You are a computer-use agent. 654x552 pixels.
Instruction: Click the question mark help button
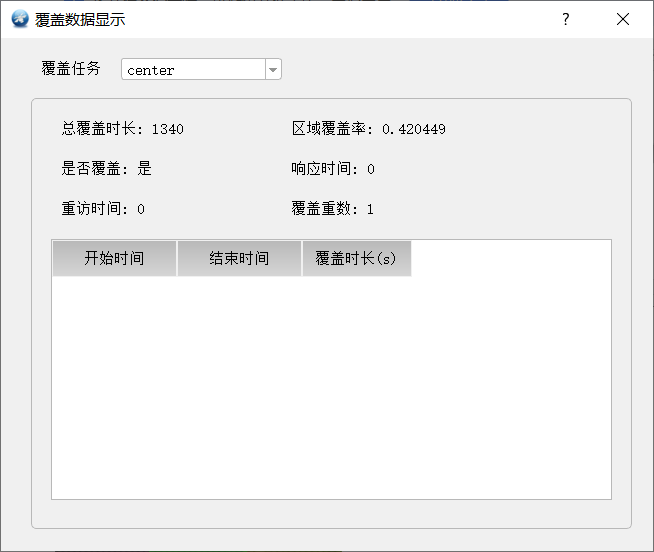[566, 19]
